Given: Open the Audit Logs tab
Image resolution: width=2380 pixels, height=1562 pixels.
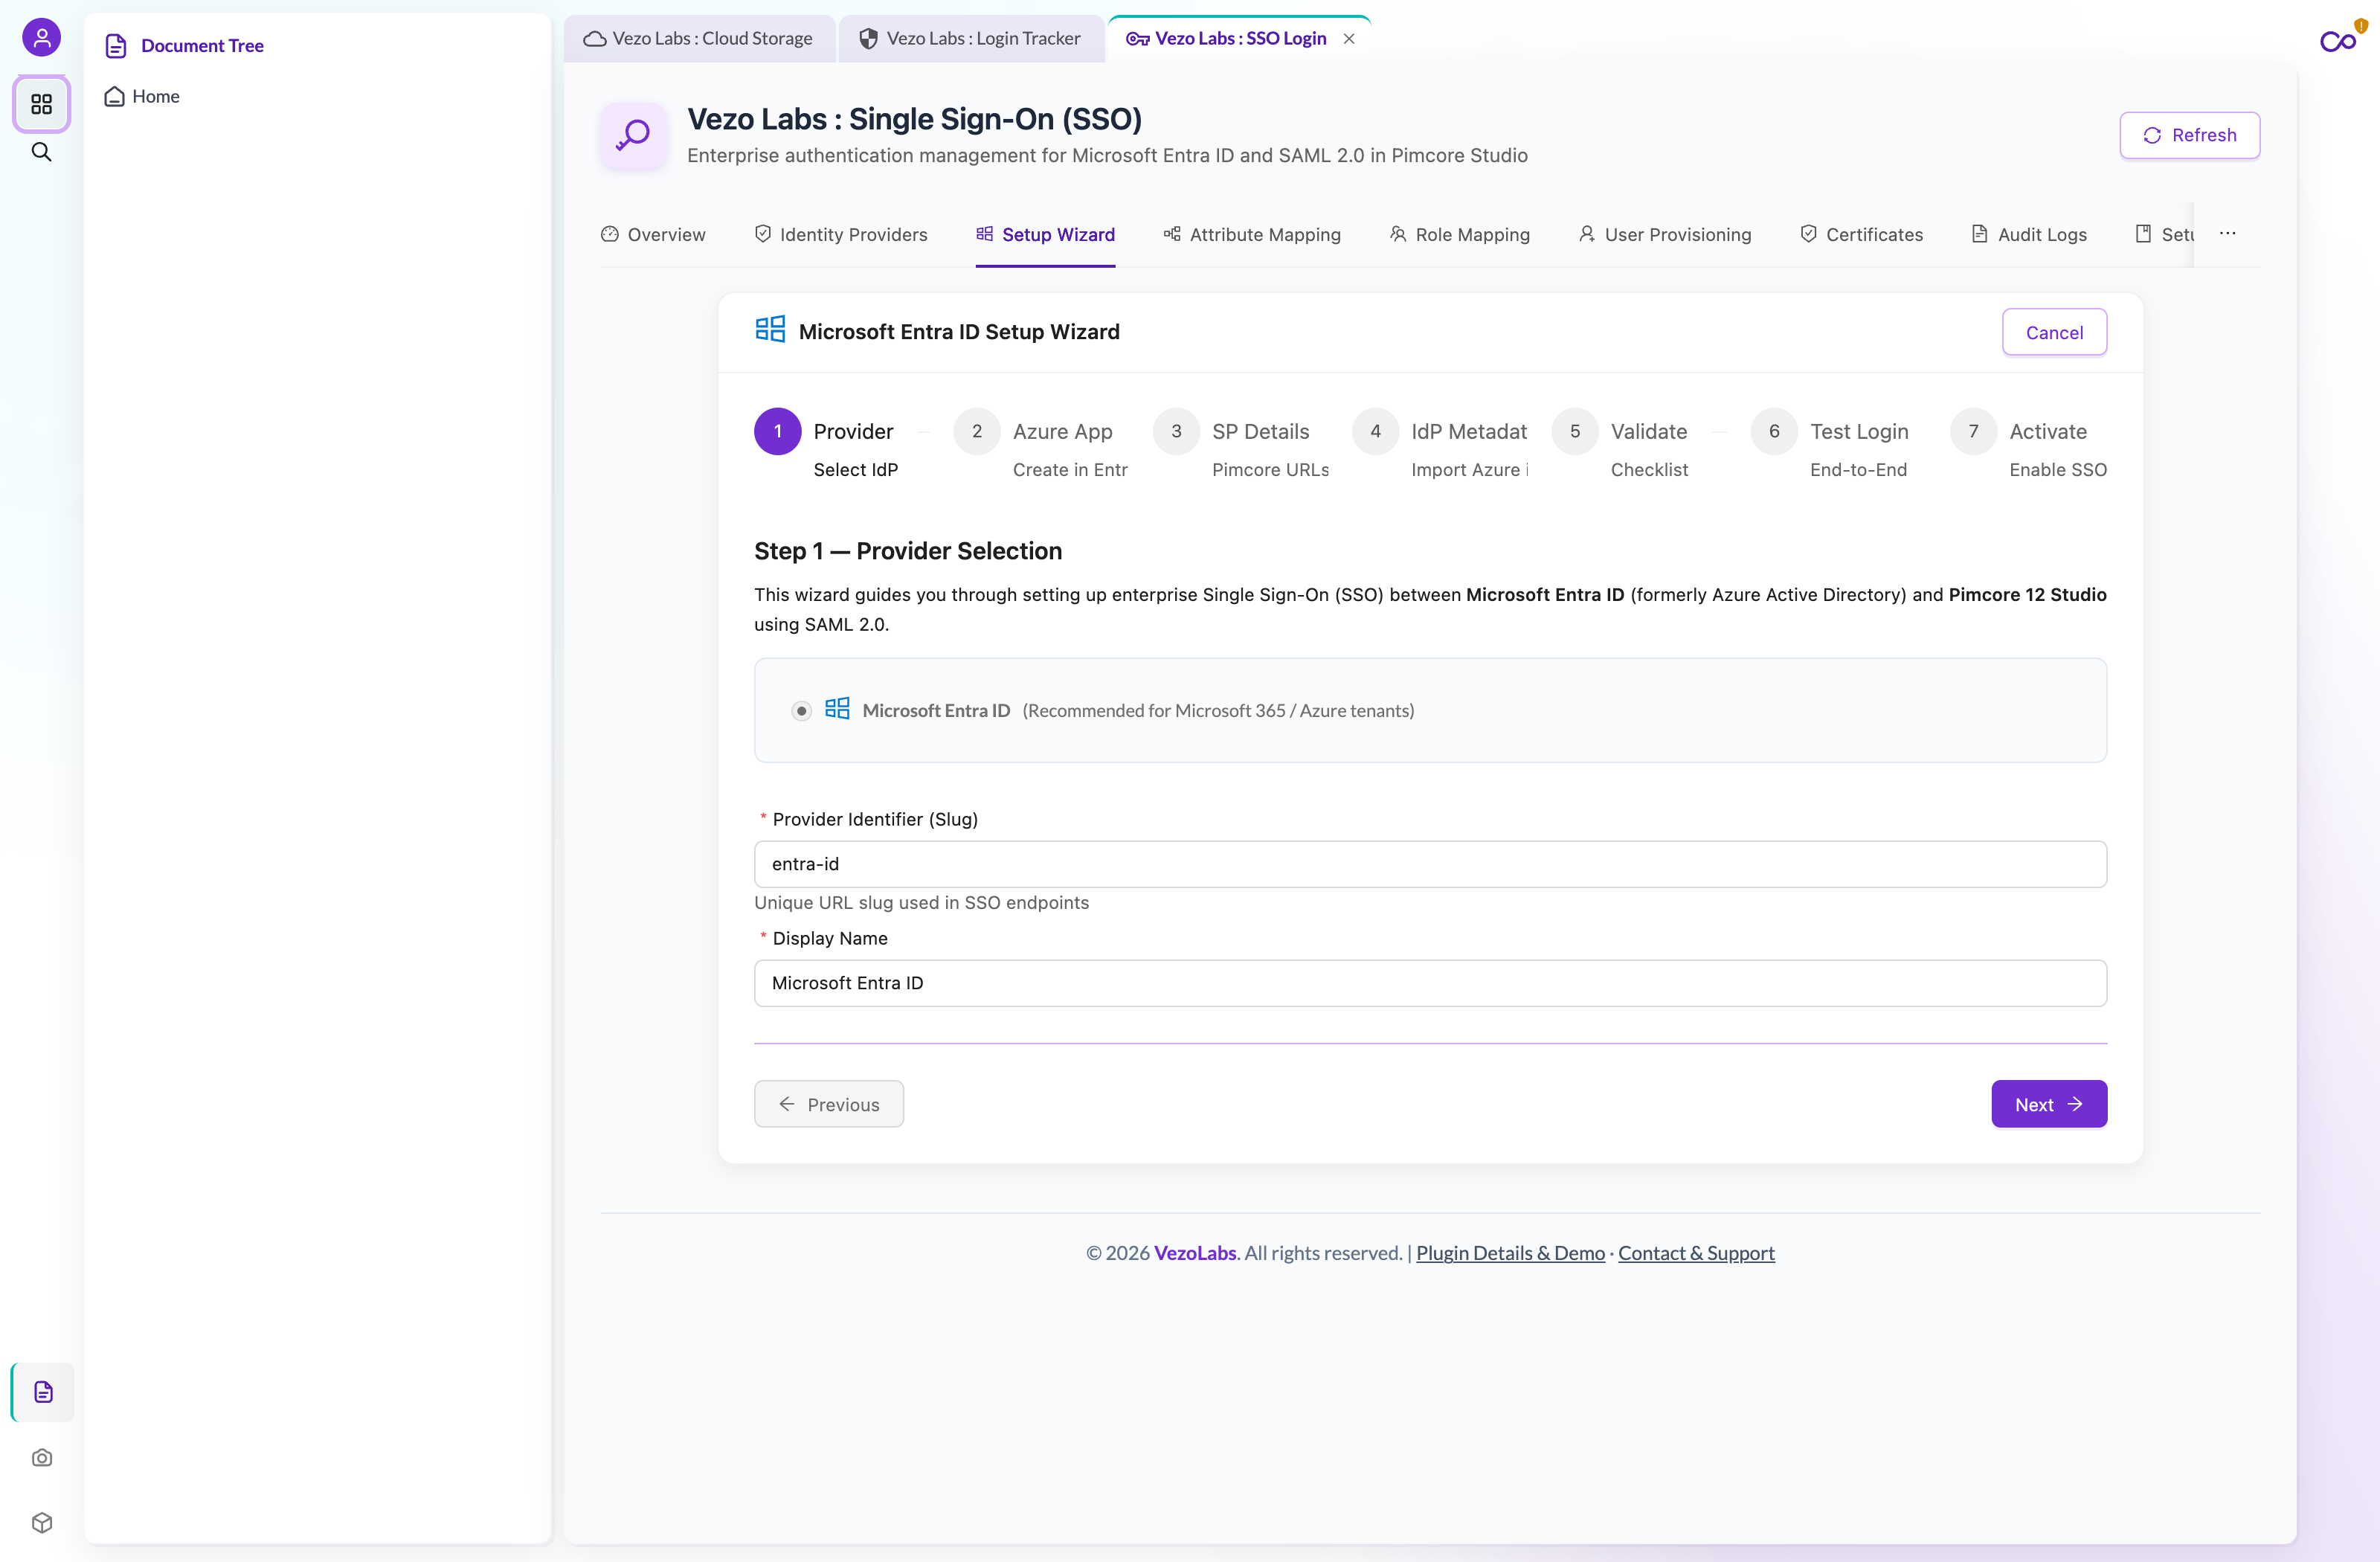Looking at the screenshot, I should click(x=2029, y=234).
